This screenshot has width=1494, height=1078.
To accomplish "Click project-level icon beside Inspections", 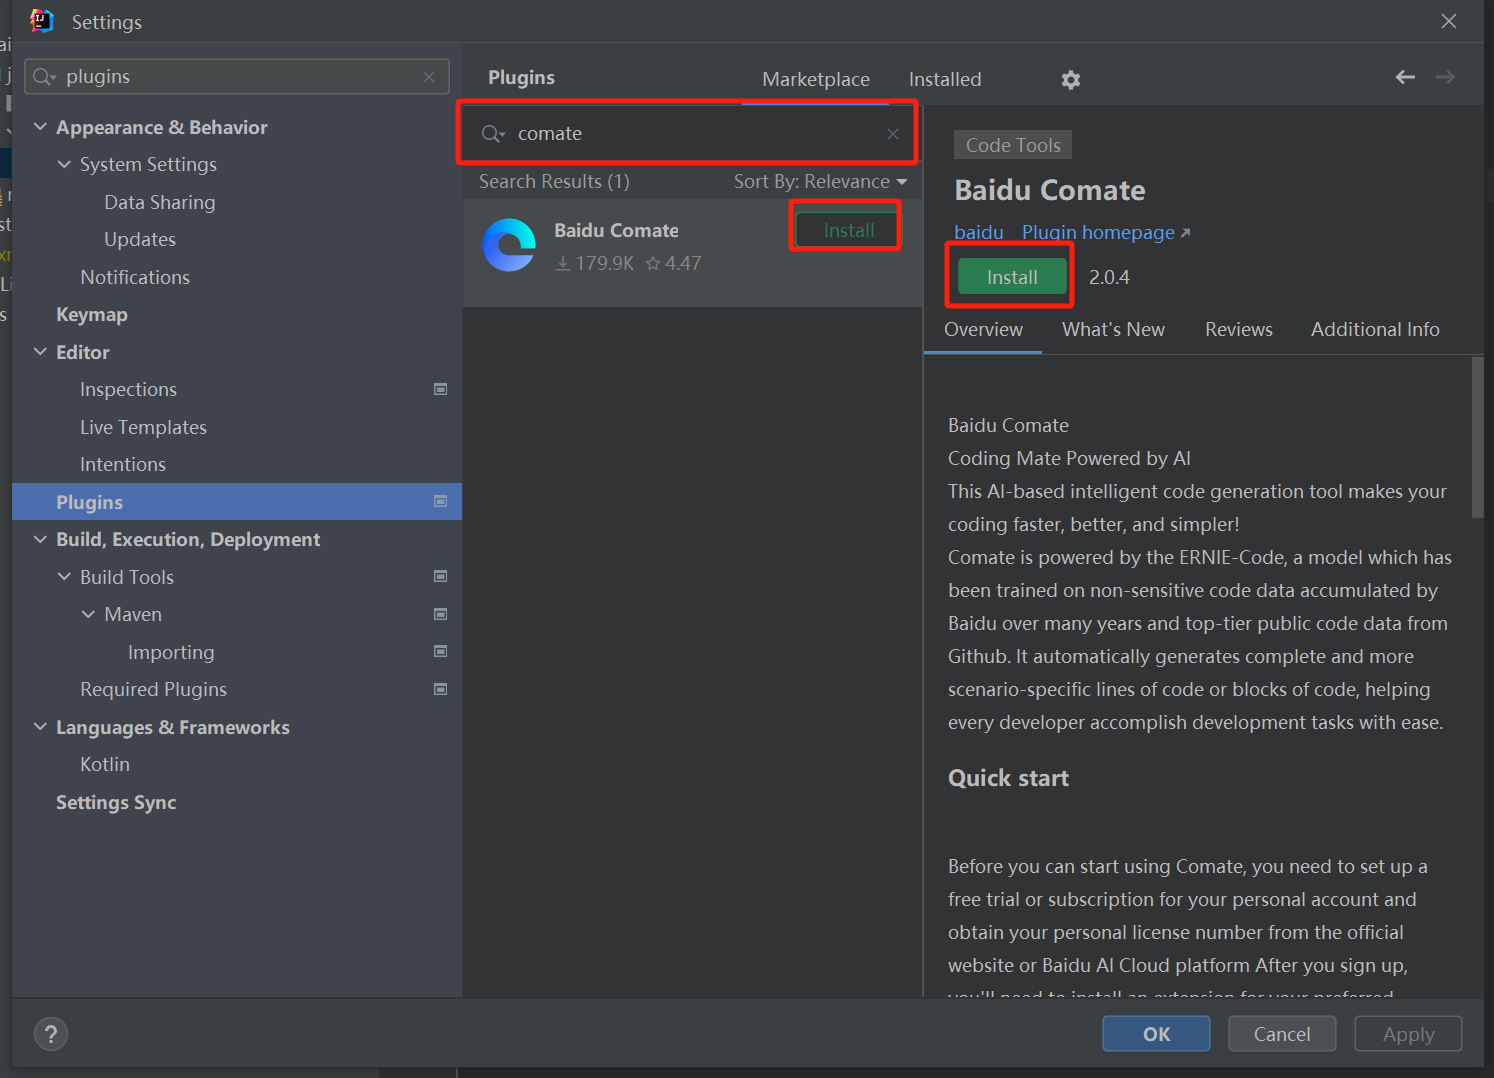I will [440, 389].
